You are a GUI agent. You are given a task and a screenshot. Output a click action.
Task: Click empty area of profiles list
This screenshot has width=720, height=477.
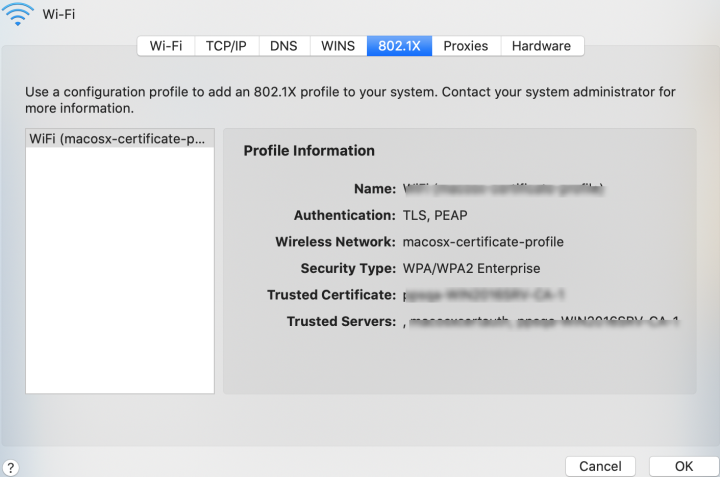coord(119,270)
